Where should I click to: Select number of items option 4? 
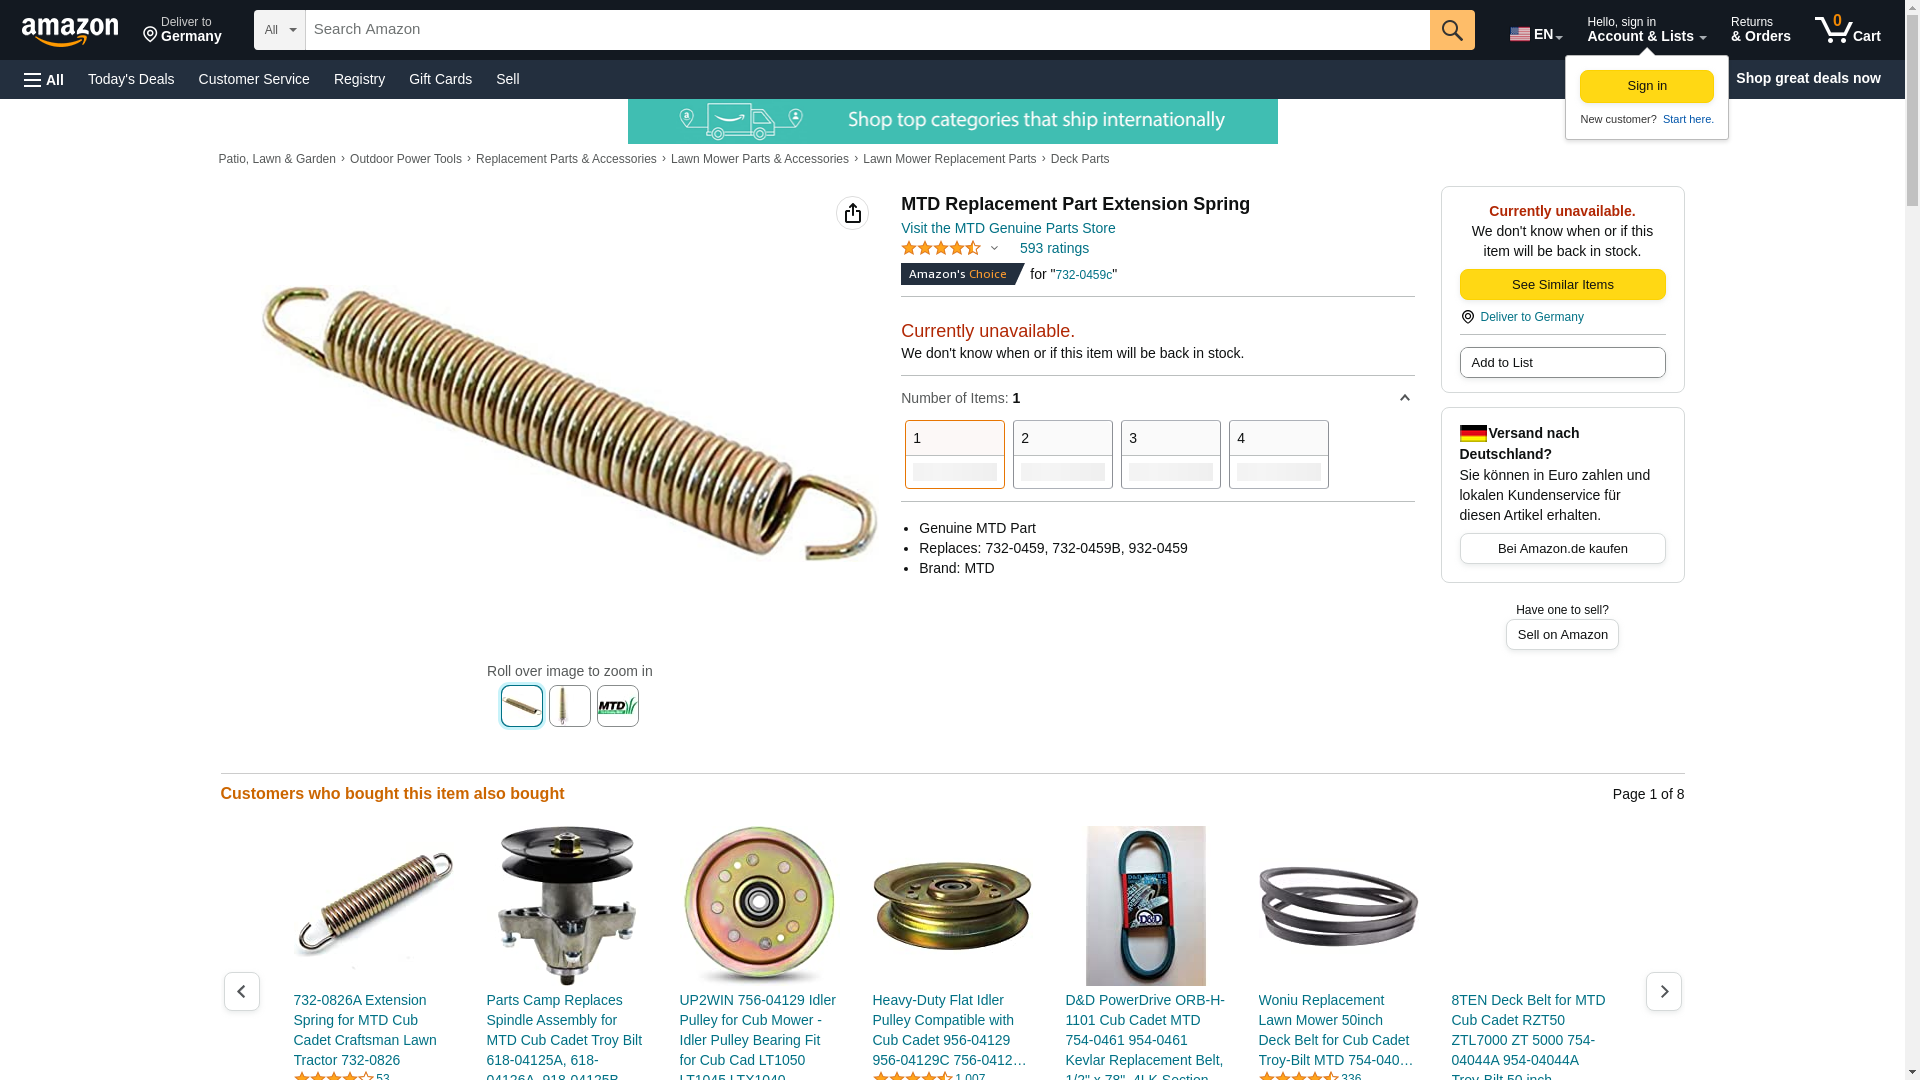[x=1278, y=454]
